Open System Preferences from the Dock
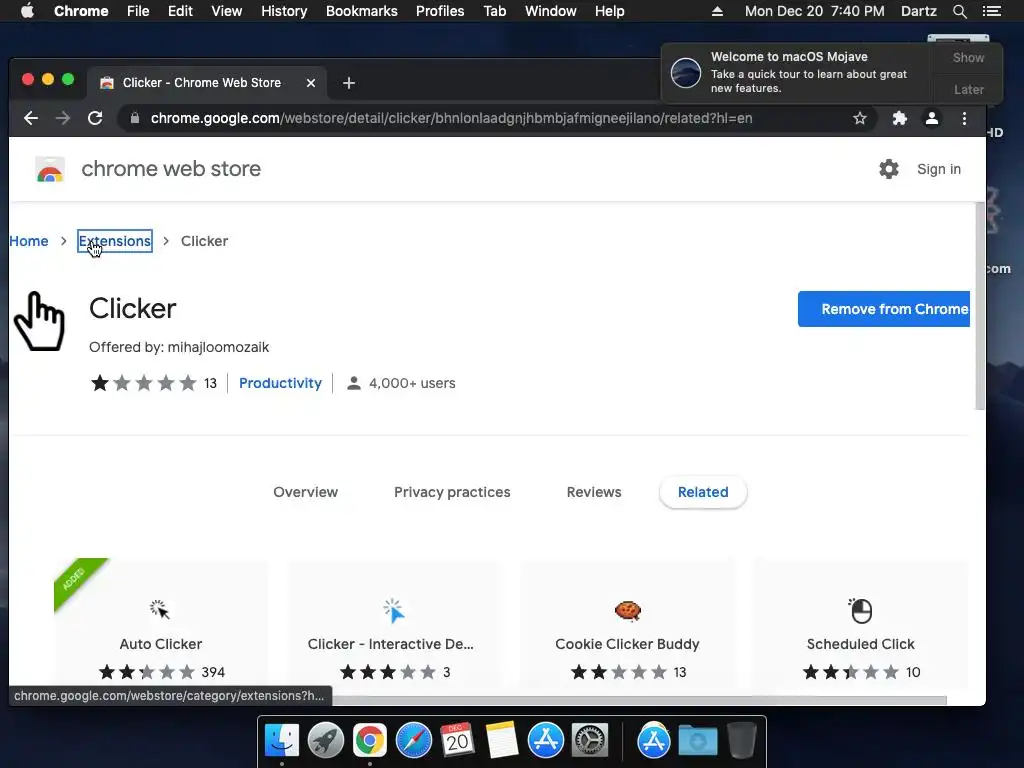1024x768 pixels. 590,741
